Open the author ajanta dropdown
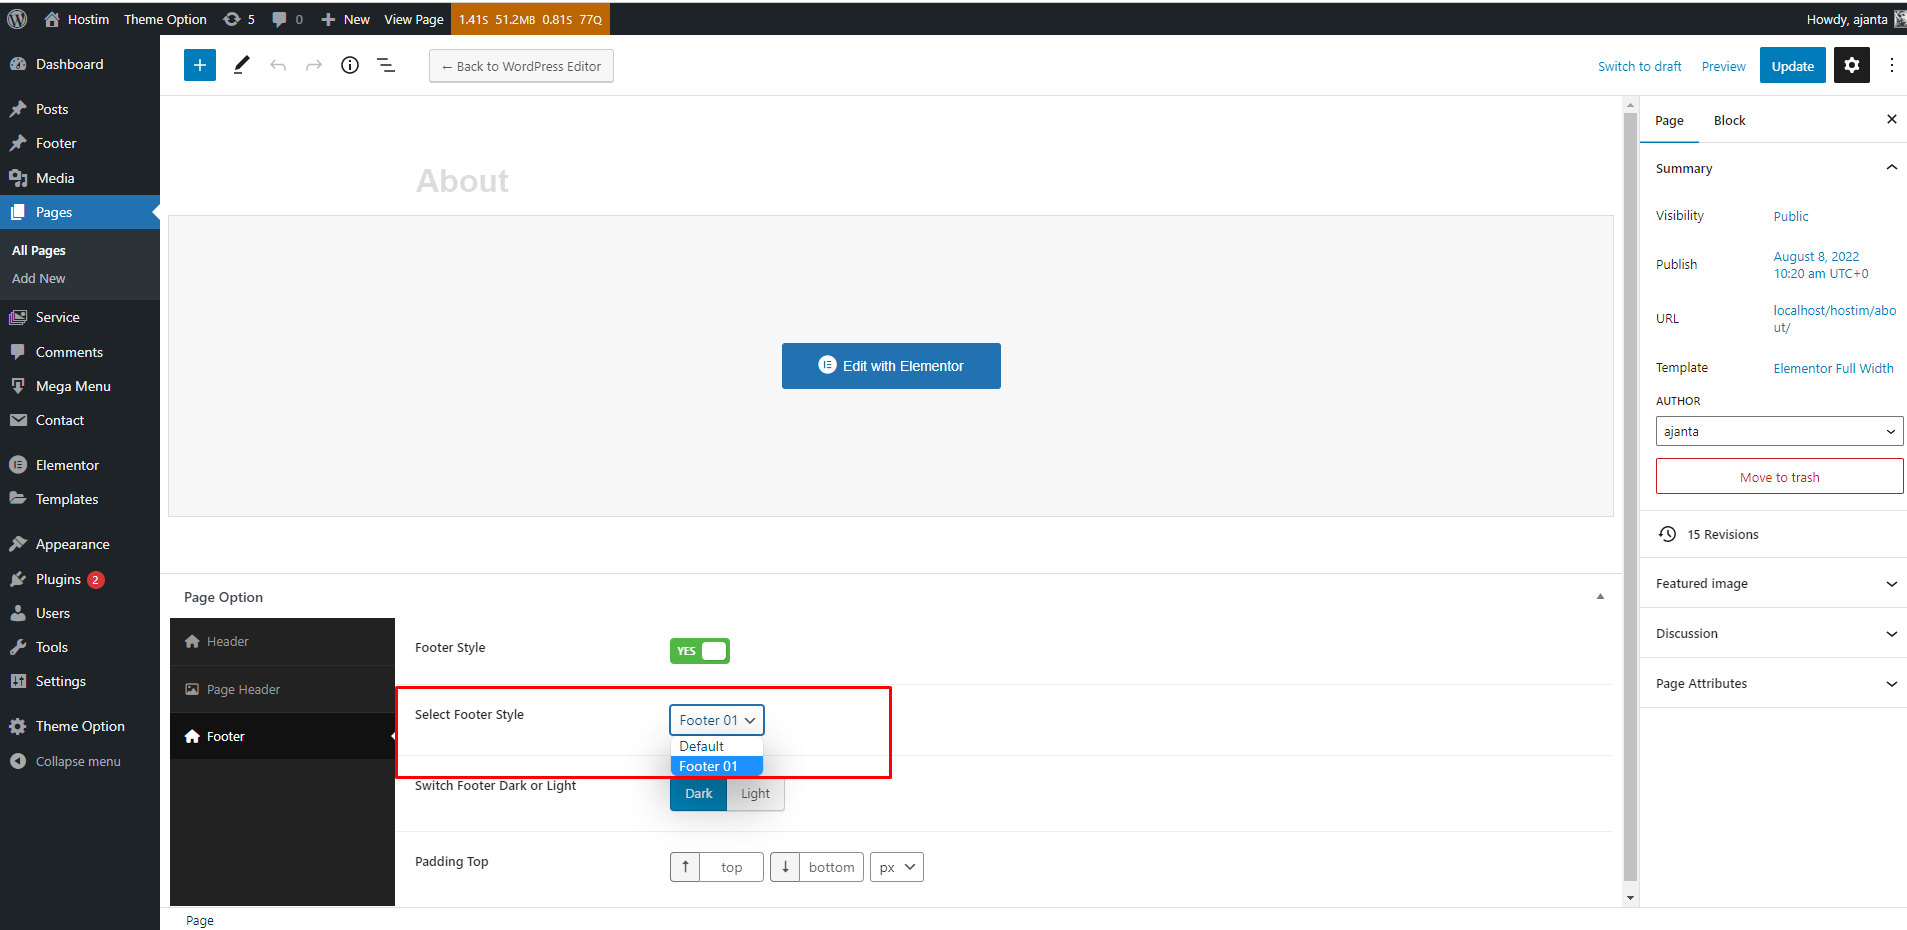Viewport: 1907px width, 930px height. pos(1779,432)
